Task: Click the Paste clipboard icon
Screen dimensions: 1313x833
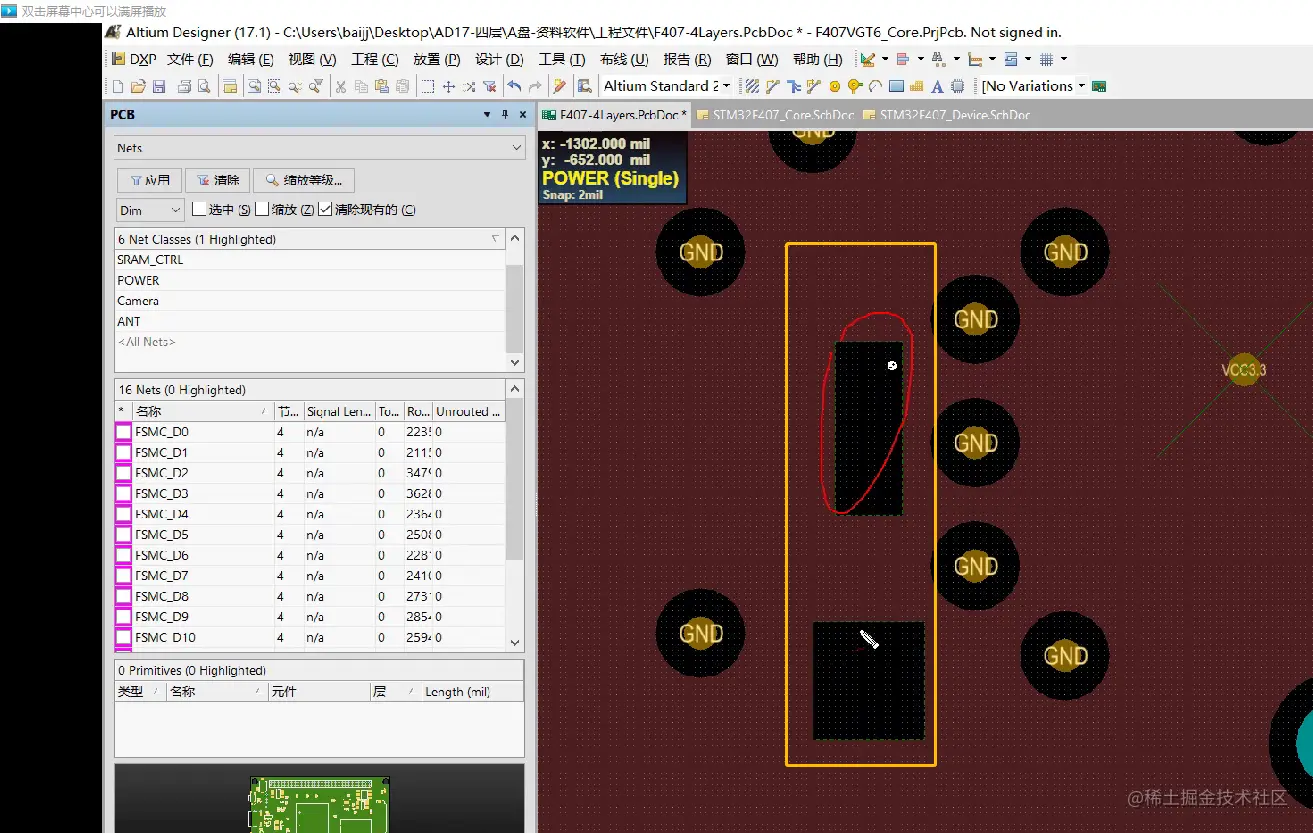Action: (382, 86)
